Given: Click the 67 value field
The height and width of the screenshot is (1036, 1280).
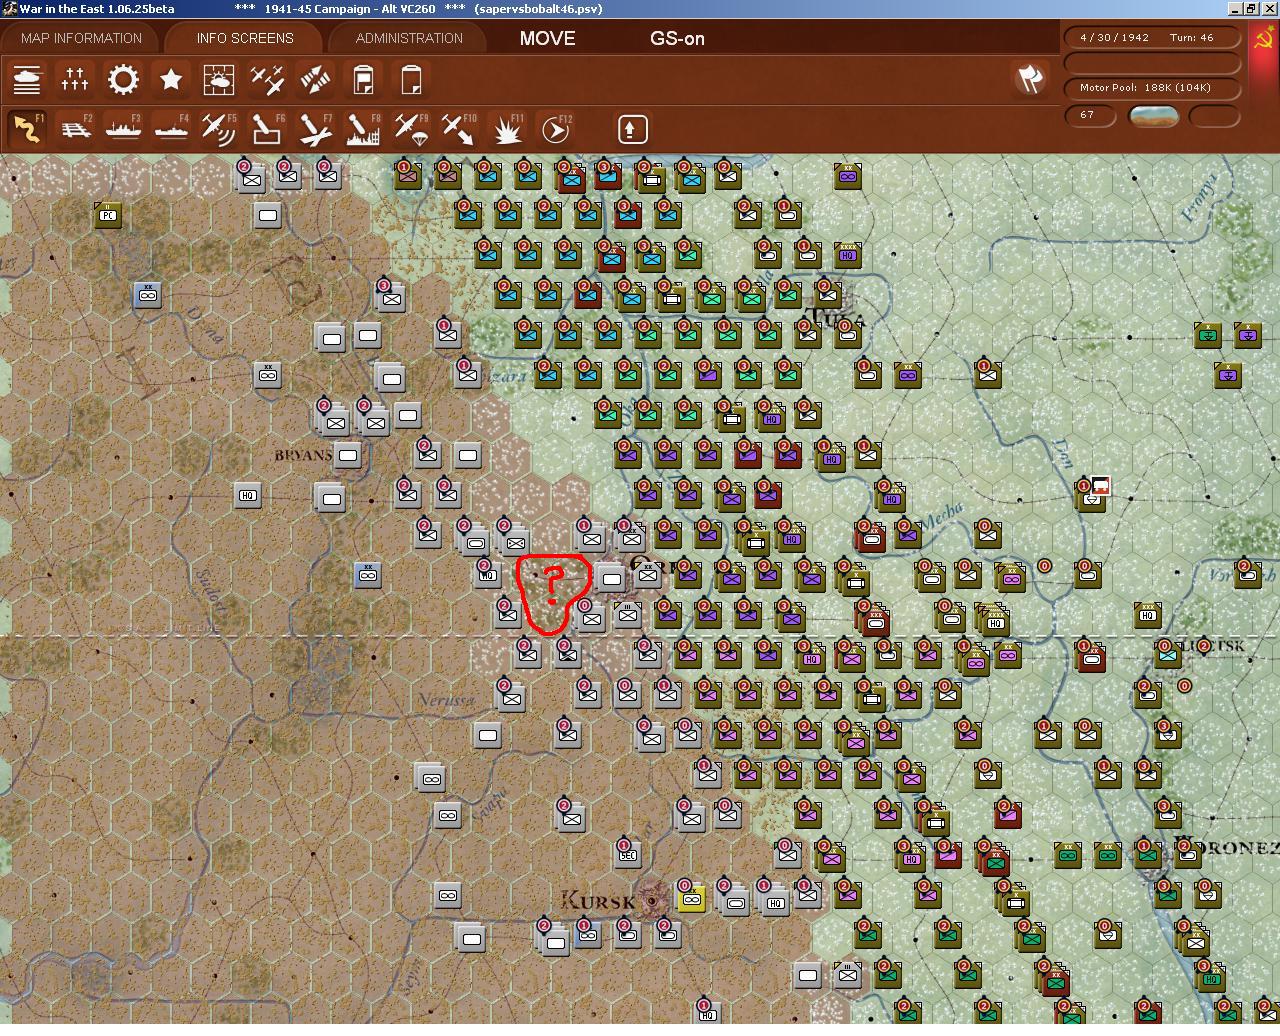Looking at the screenshot, I should (x=1089, y=115).
